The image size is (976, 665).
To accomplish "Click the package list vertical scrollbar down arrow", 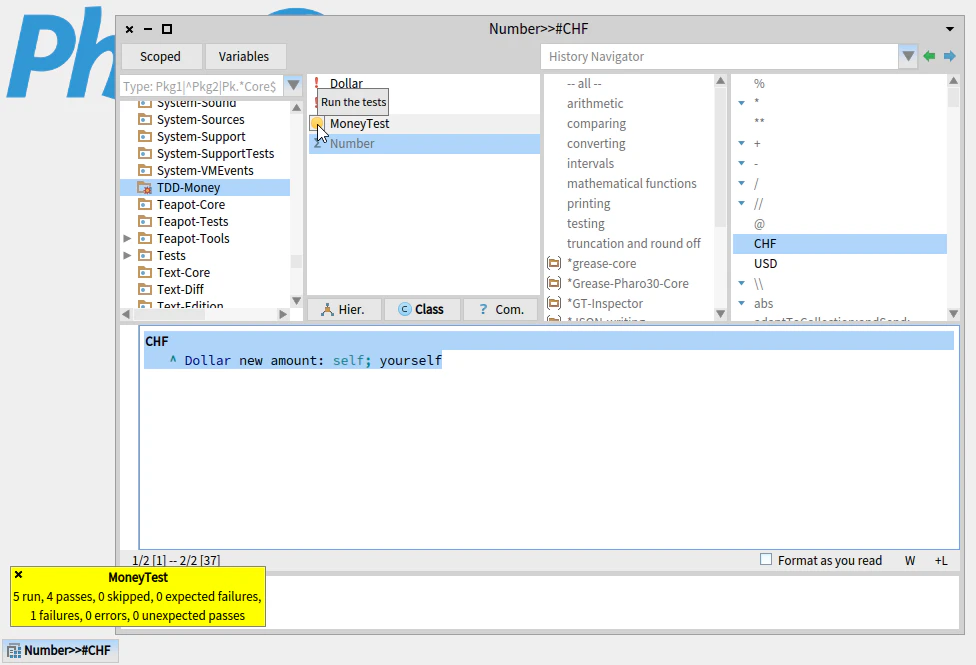I will (x=296, y=301).
